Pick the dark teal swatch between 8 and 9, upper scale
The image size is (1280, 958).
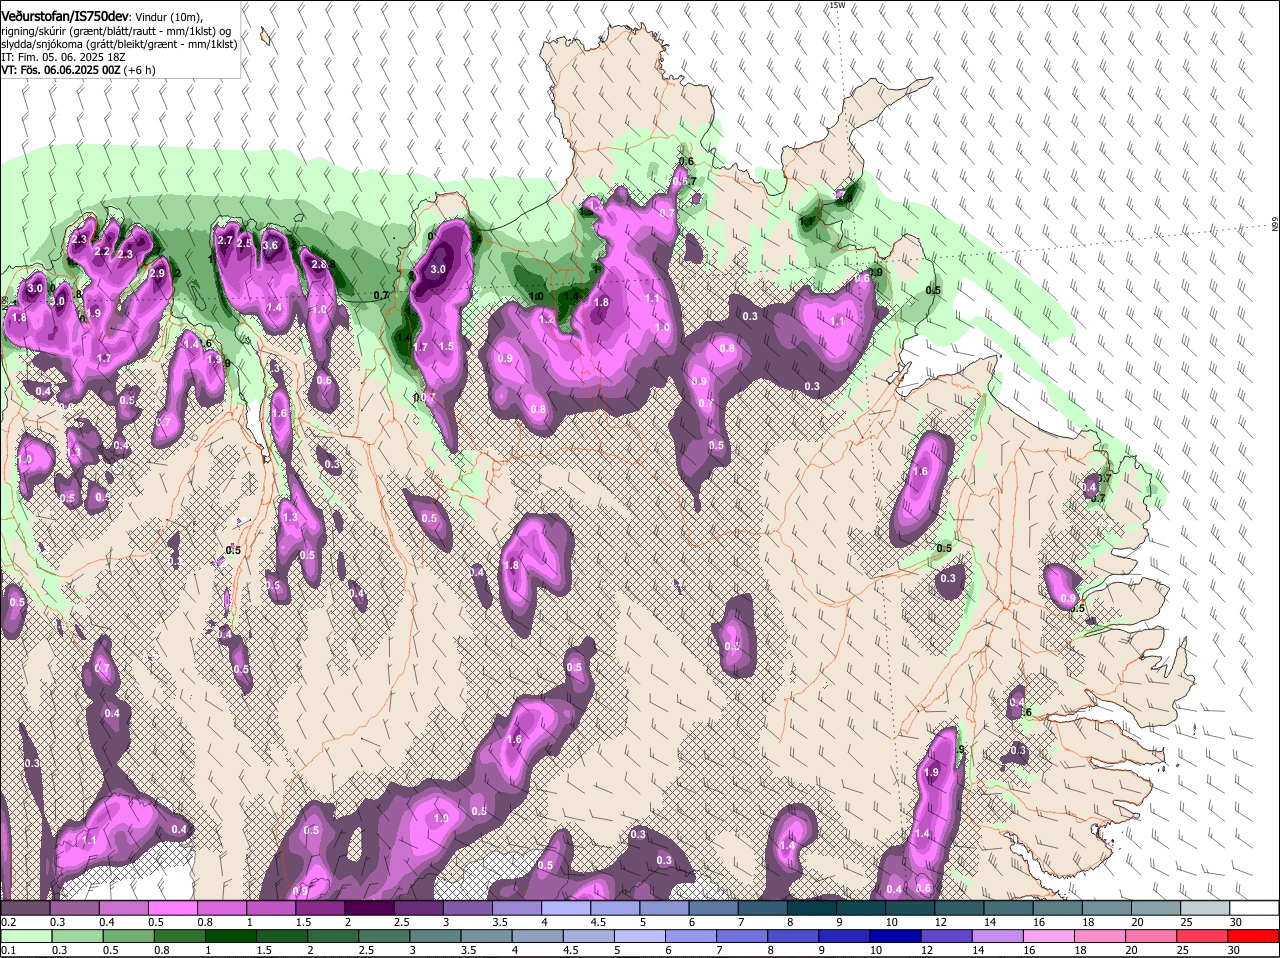tap(812, 908)
